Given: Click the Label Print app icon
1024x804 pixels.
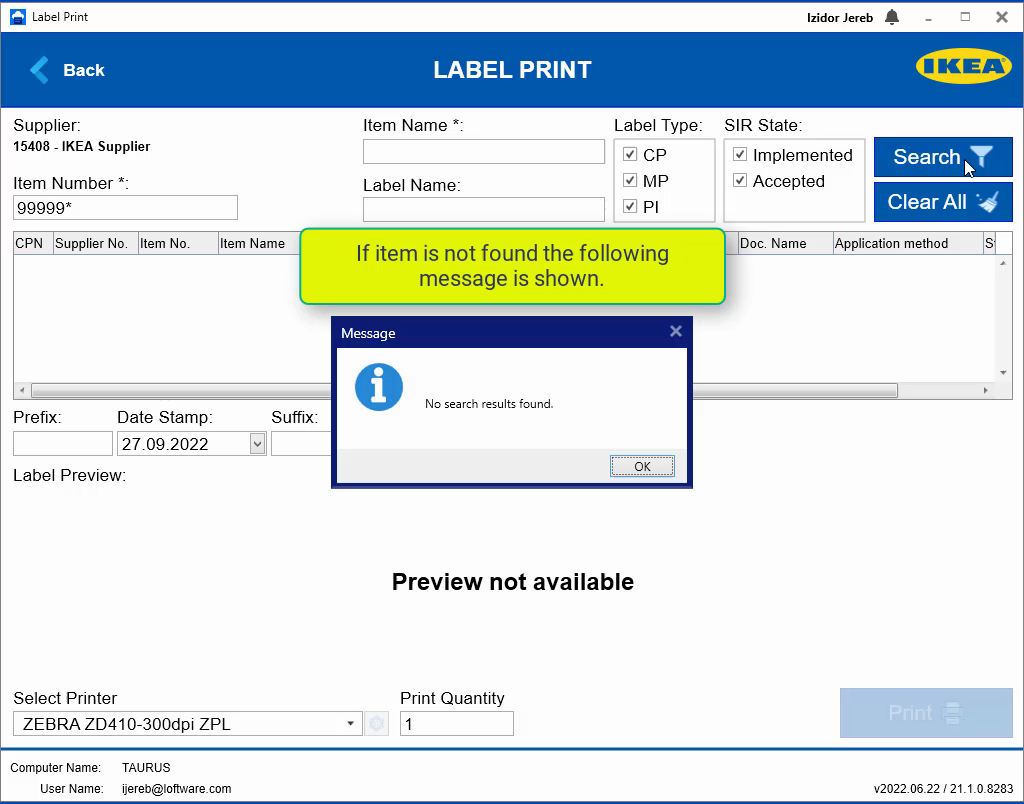Looking at the screenshot, I should (x=18, y=17).
